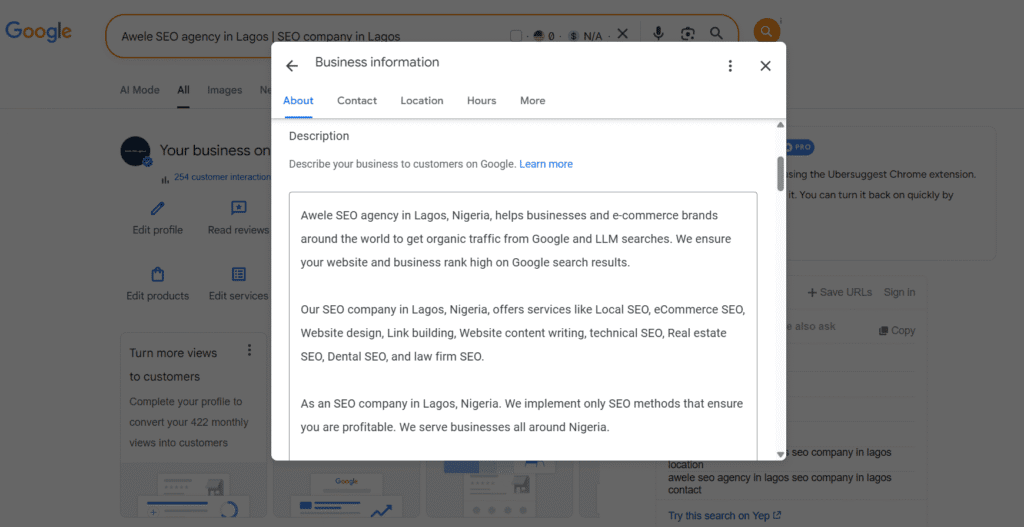Viewport: 1024px width, 527px height.
Task: Click the Google search box text
Action: 261,37
